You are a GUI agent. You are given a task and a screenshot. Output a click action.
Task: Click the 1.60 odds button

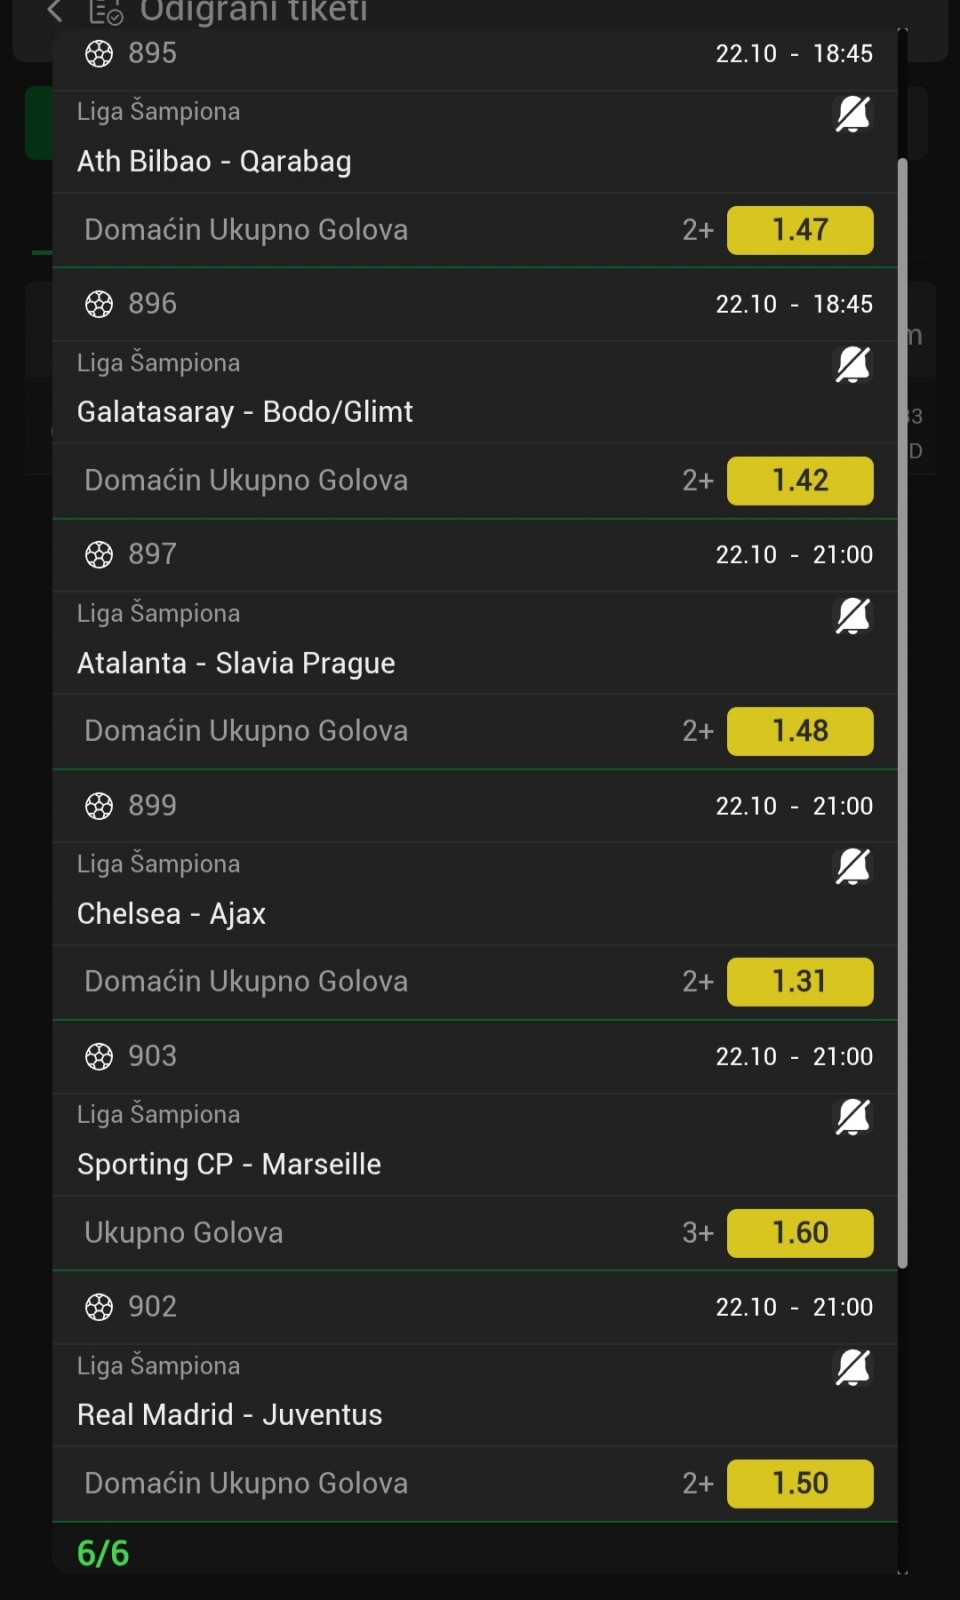799,1233
